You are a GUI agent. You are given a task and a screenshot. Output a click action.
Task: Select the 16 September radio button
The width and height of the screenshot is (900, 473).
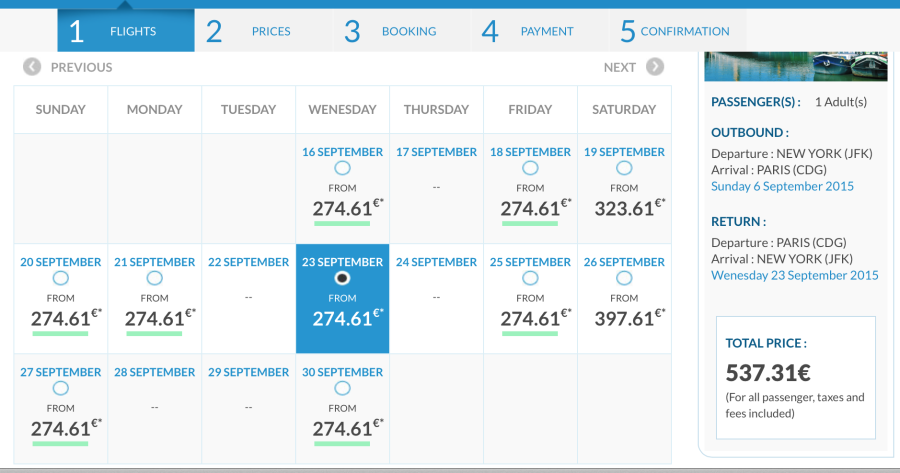coord(342,168)
